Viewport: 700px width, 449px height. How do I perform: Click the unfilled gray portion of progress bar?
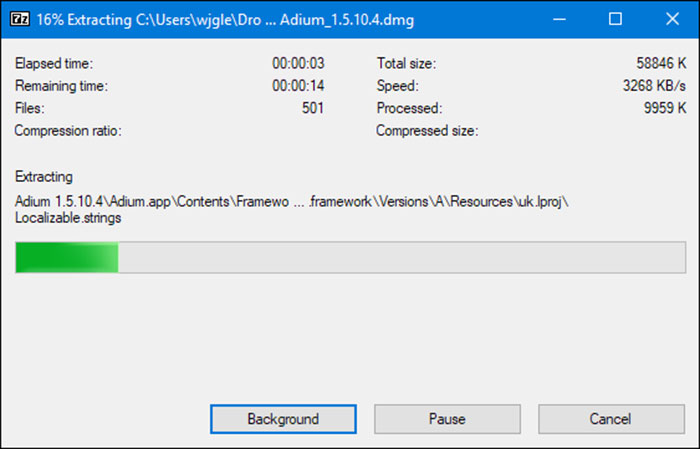400,258
